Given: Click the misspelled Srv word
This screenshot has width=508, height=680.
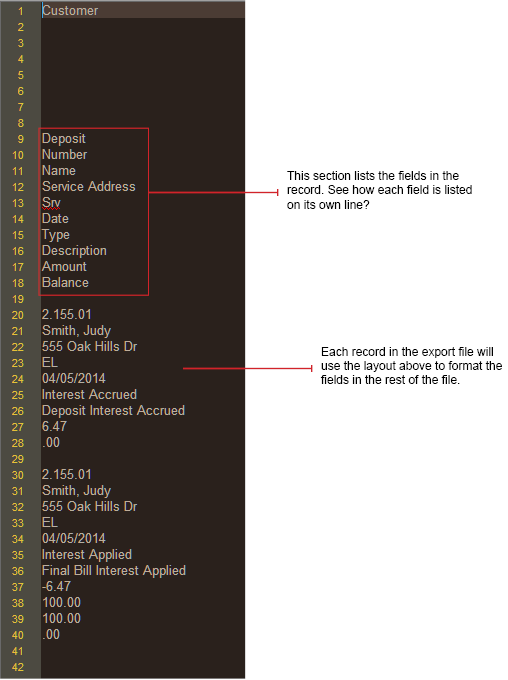Looking at the screenshot, I should [51, 203].
